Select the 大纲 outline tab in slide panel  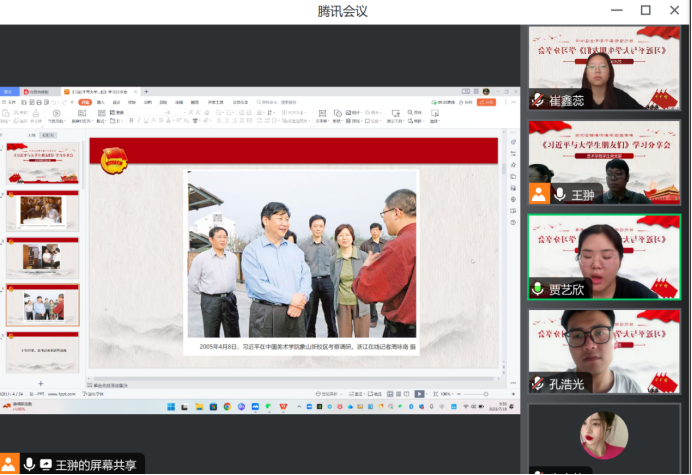(32, 135)
